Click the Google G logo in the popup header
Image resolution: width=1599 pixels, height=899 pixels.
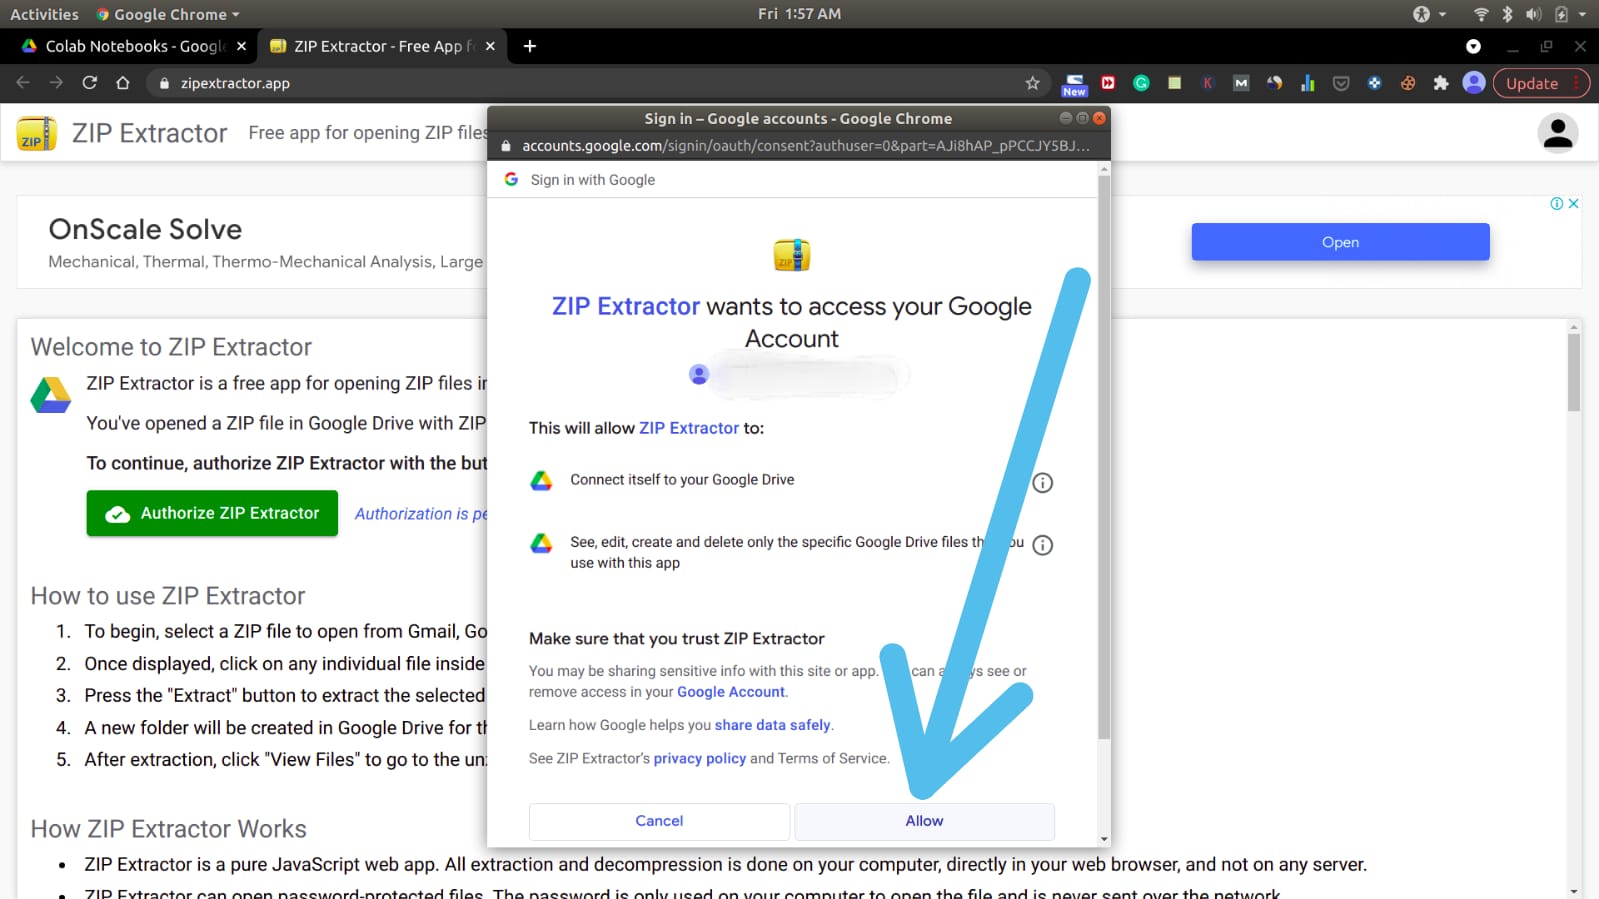(x=511, y=179)
